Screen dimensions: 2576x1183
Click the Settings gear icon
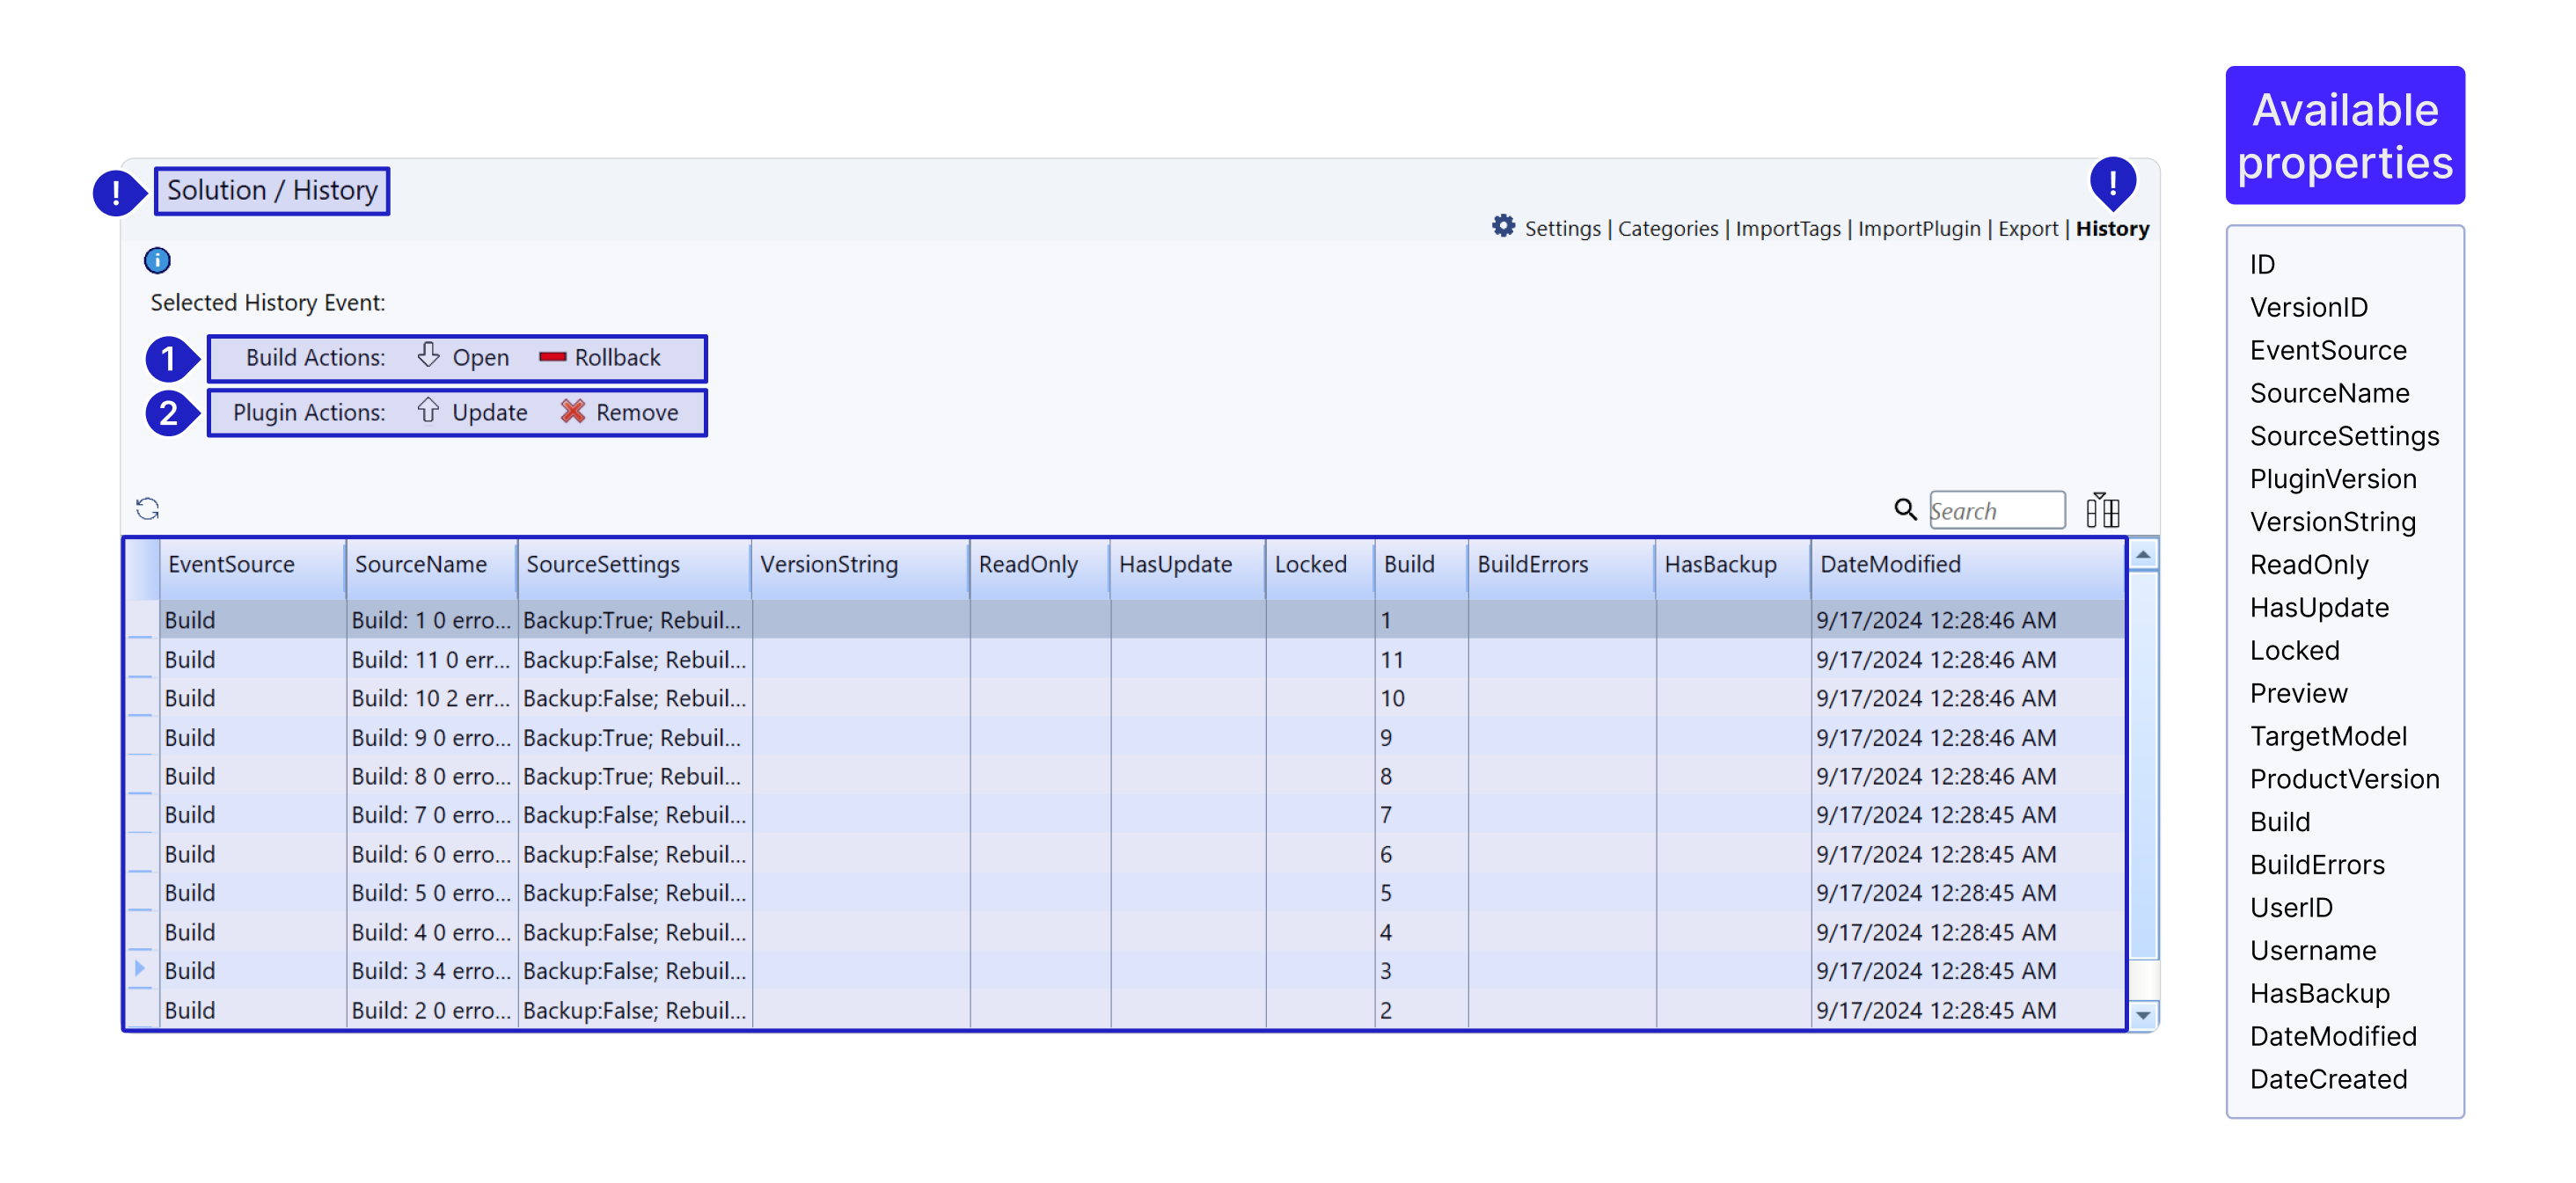click(x=1503, y=226)
